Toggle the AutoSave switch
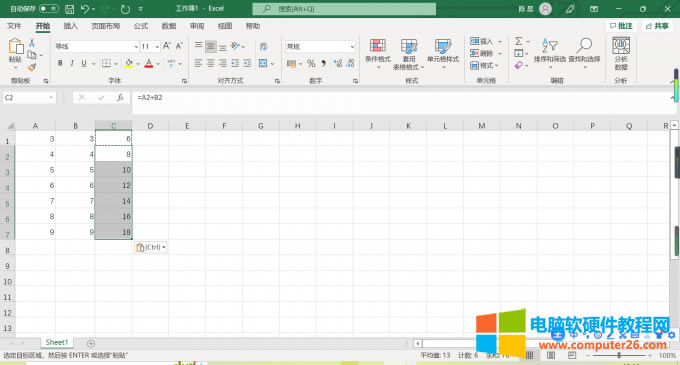Screen dimensions: 680x365 click(x=49, y=9)
